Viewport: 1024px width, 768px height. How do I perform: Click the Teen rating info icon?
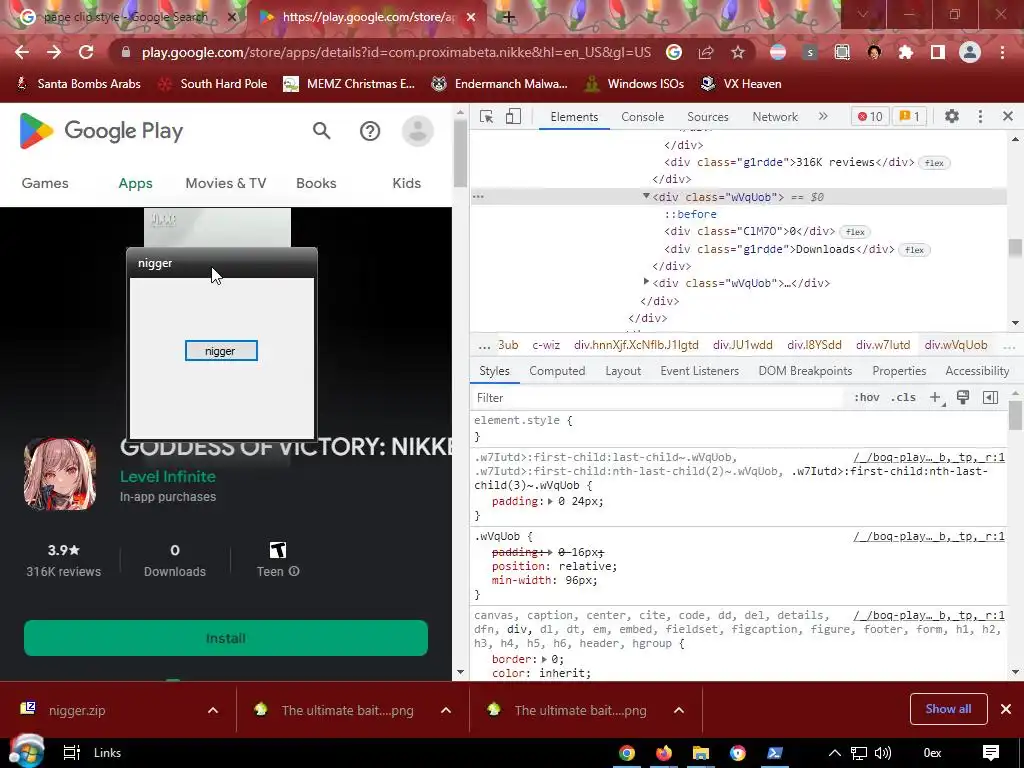294,571
